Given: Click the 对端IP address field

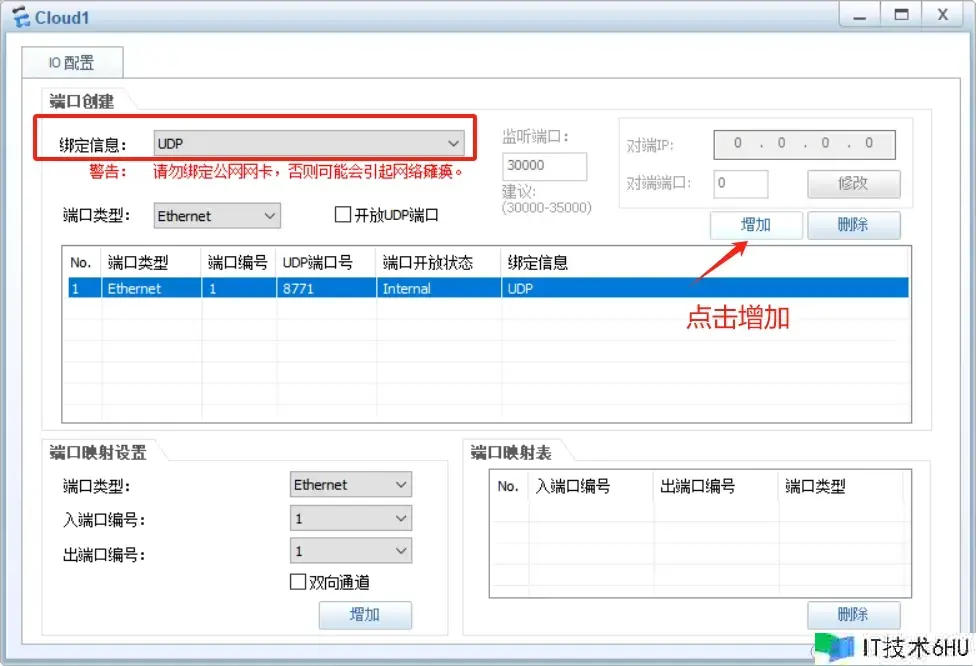Looking at the screenshot, I should pos(803,144).
